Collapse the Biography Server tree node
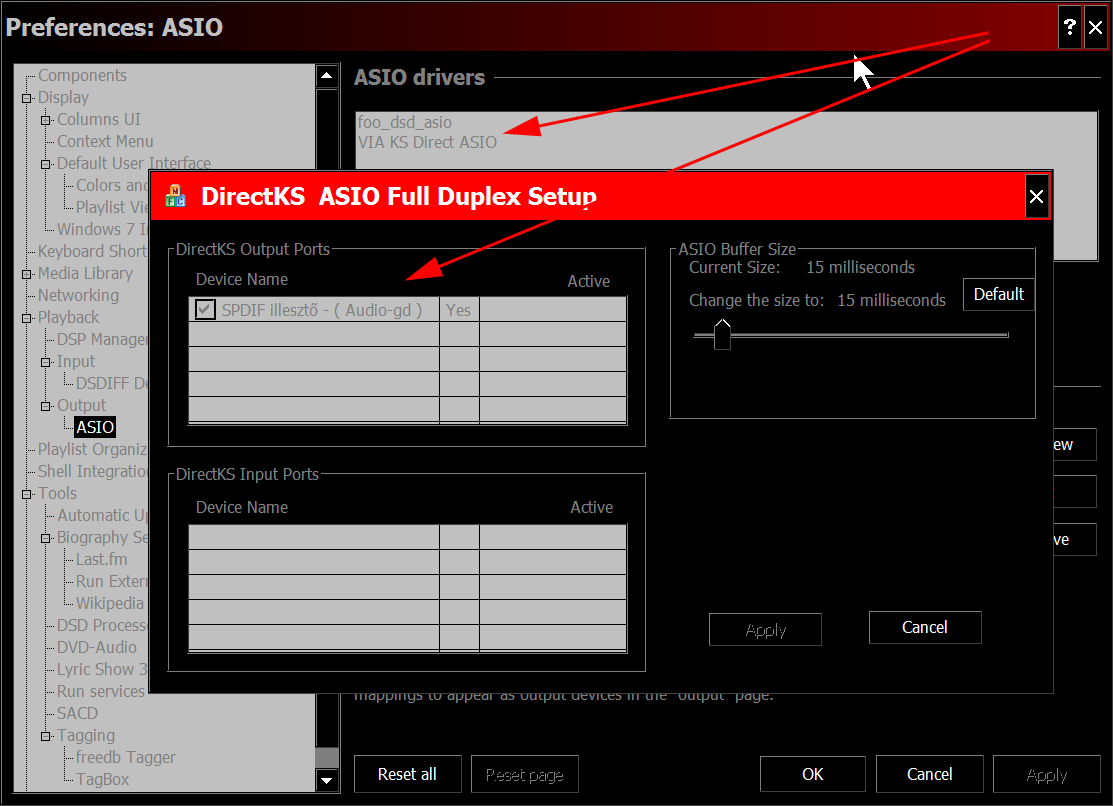The image size is (1113, 806). tap(46, 538)
